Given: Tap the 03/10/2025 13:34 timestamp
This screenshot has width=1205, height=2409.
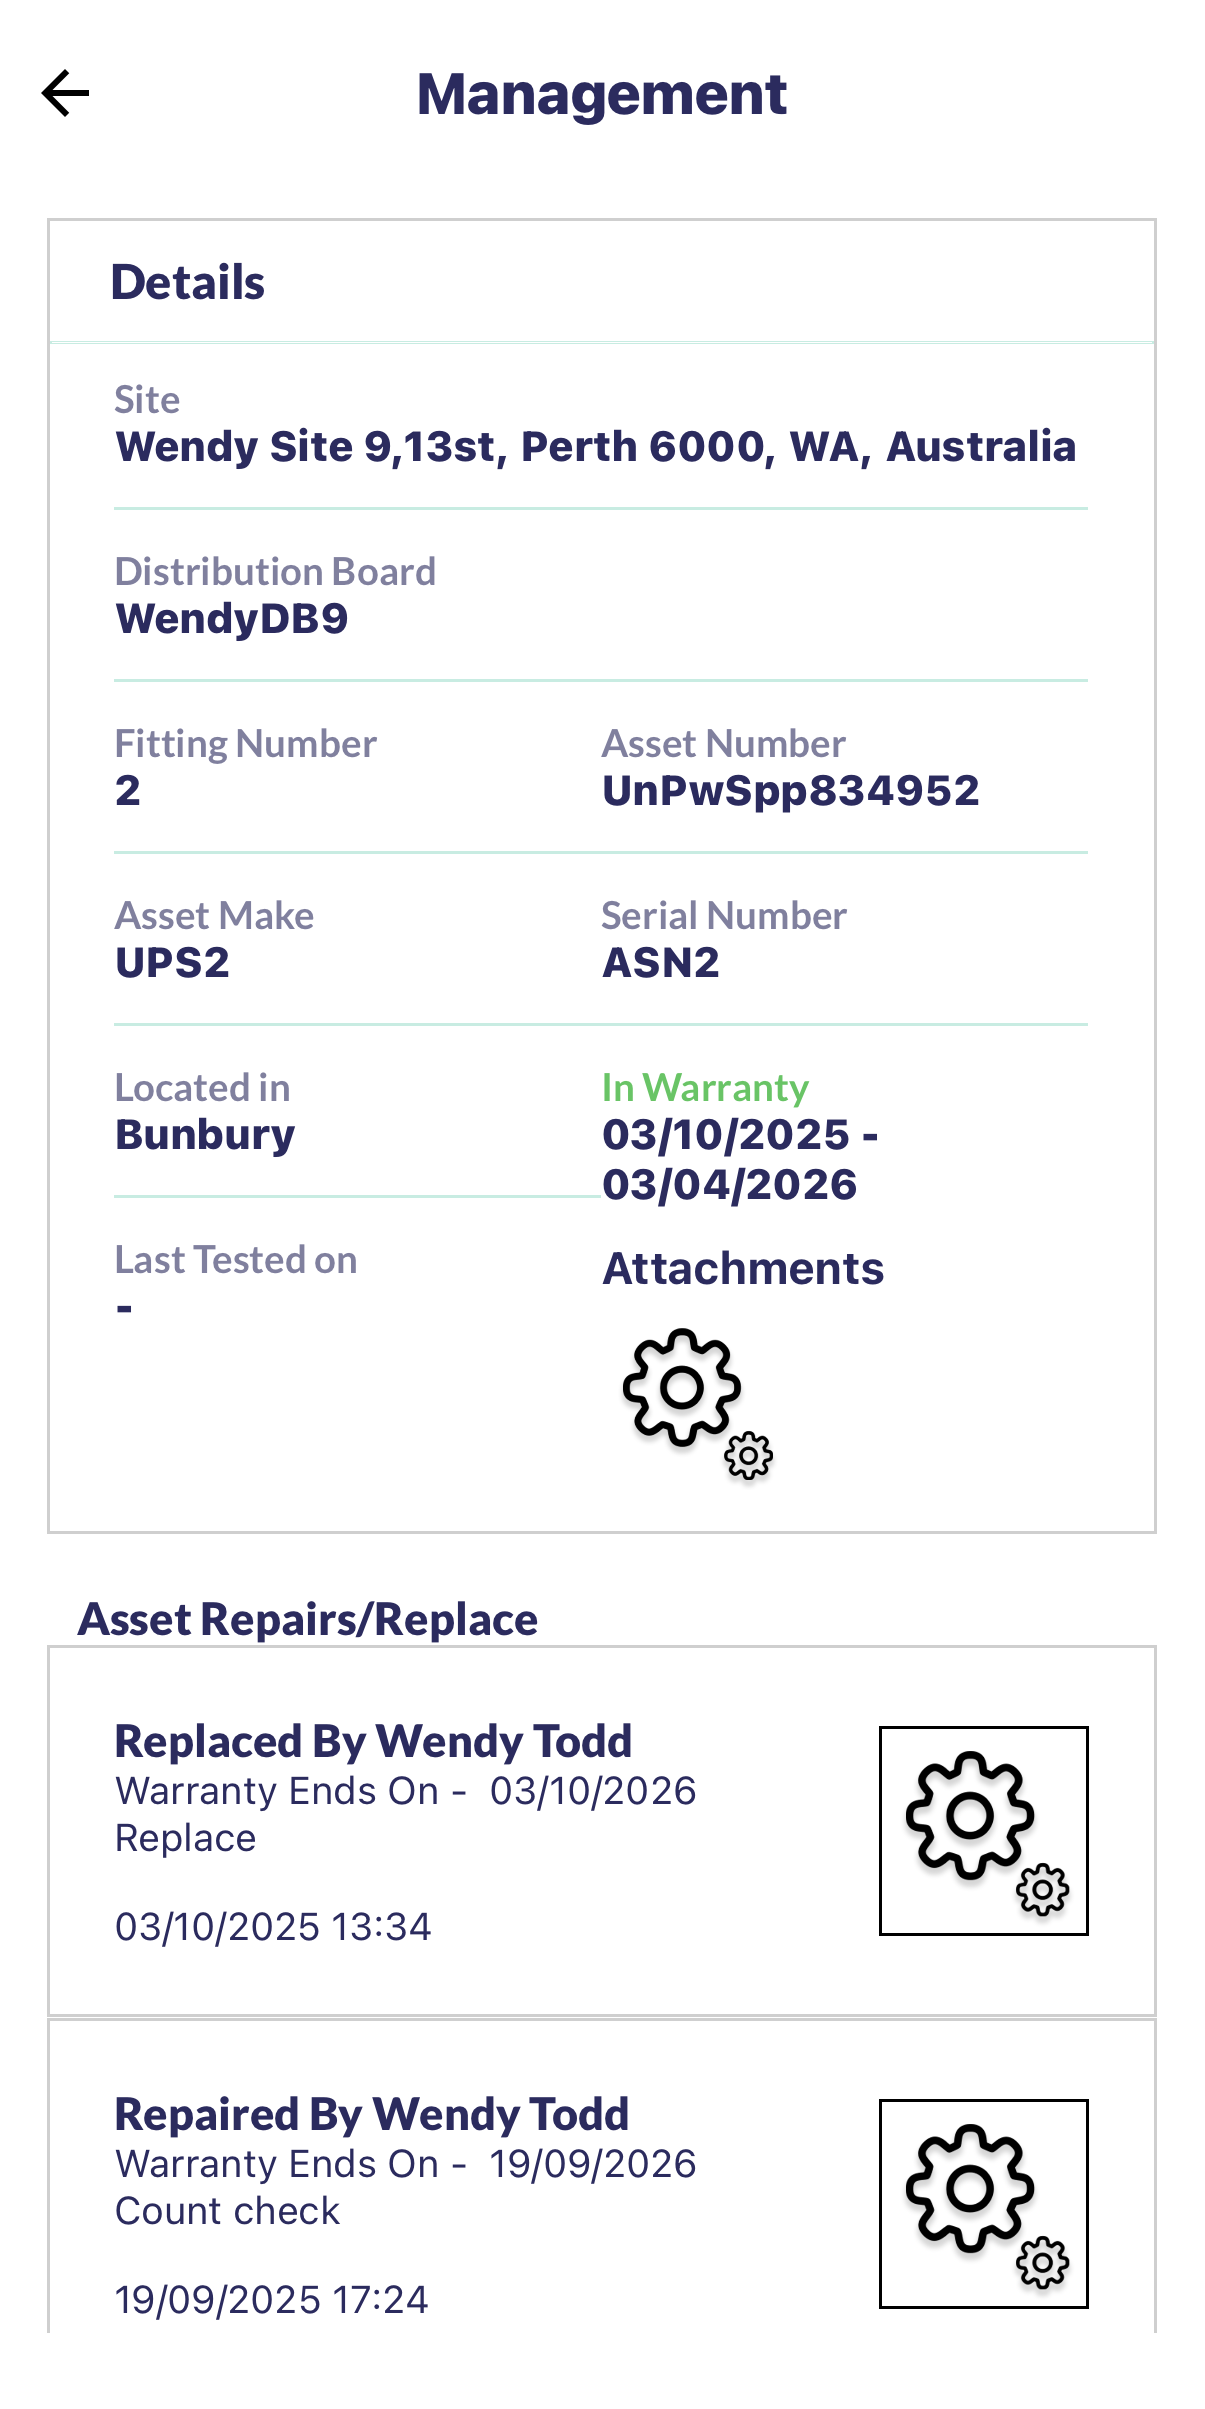Looking at the screenshot, I should coord(273,1927).
